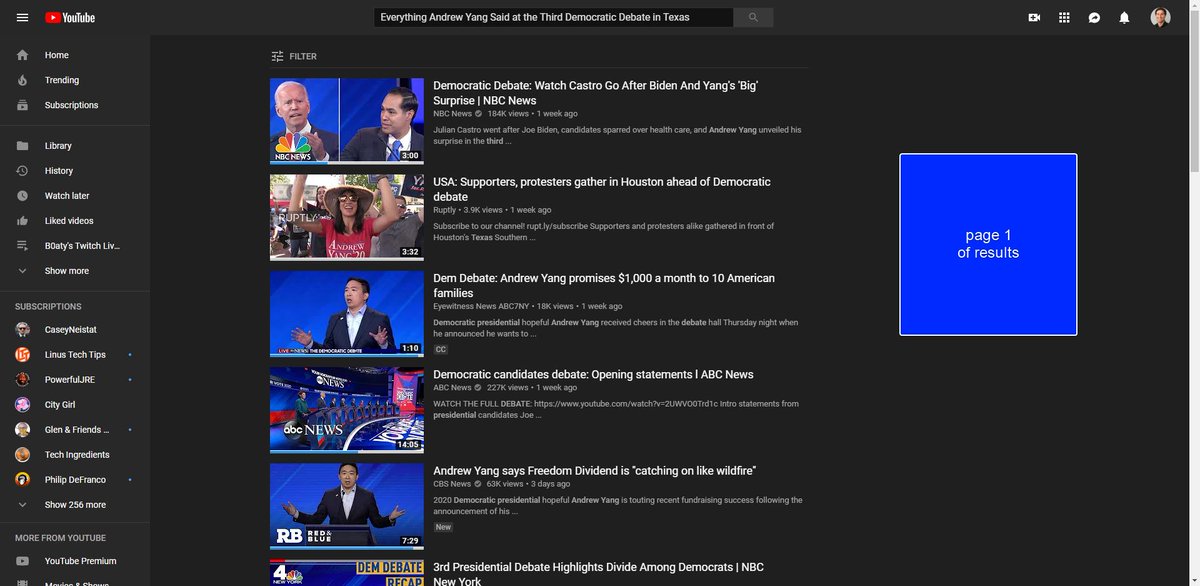Open title 'Democratic candidates debate: Opening statements'
The height and width of the screenshot is (586, 1200).
click(x=593, y=374)
